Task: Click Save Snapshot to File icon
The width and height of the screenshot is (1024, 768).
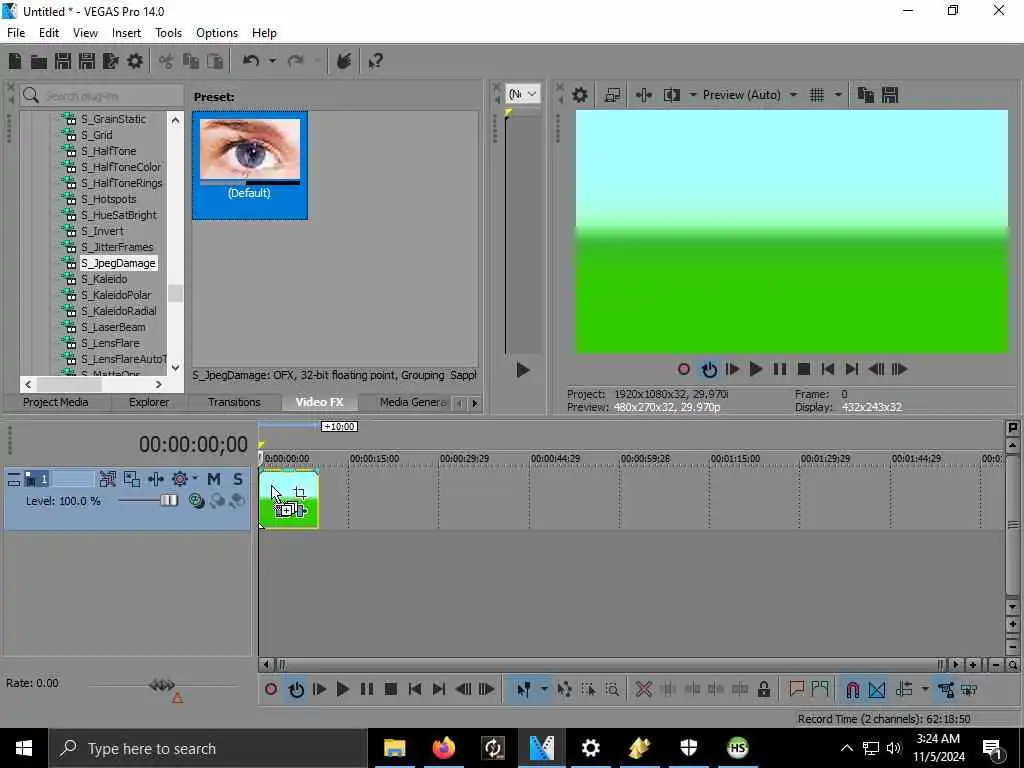Action: point(889,95)
